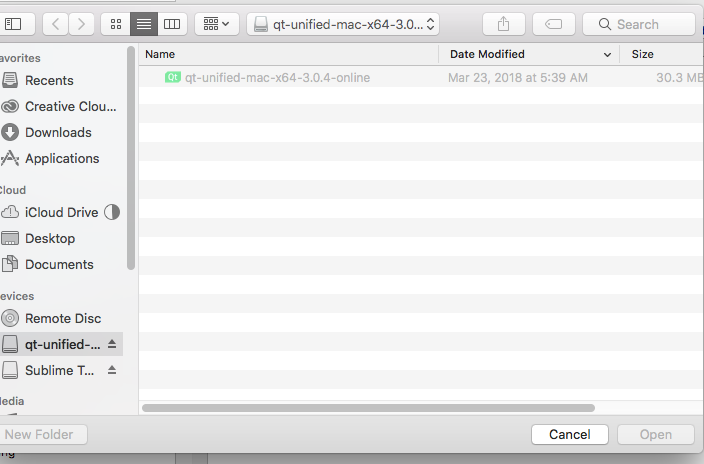Toggle sort direction chevron on Date Modified
The height and width of the screenshot is (464, 704).
click(607, 55)
